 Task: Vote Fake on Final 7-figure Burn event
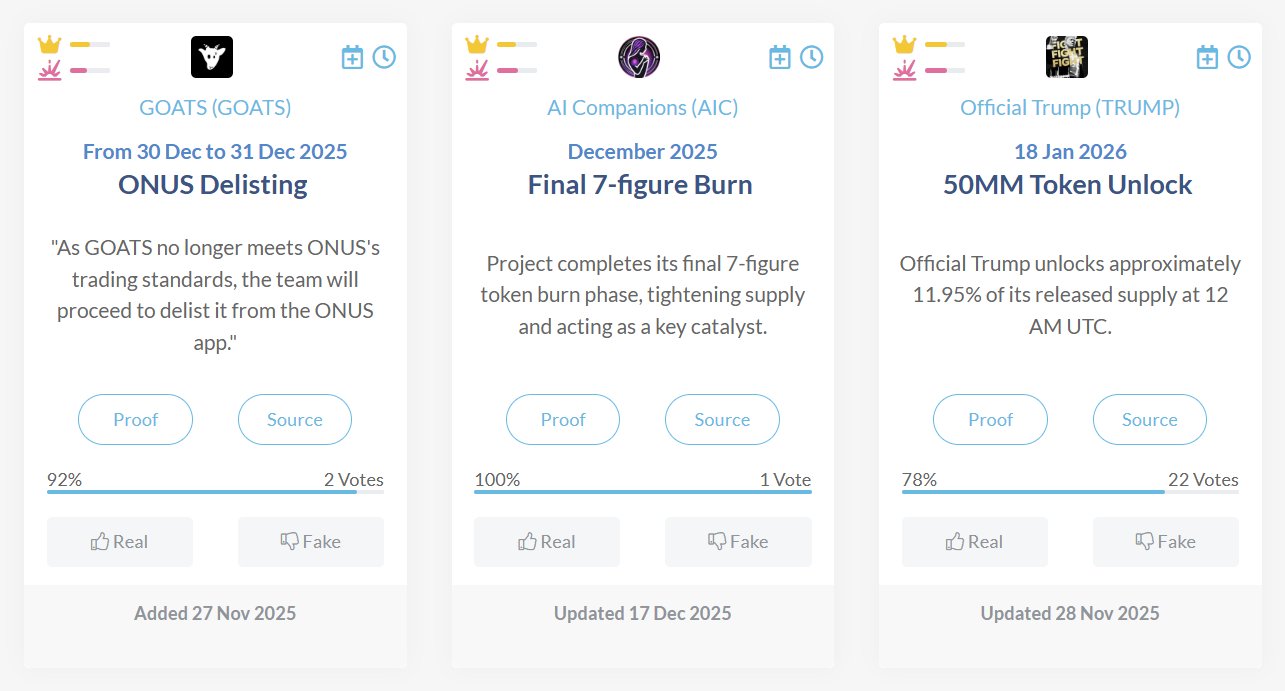(x=738, y=542)
